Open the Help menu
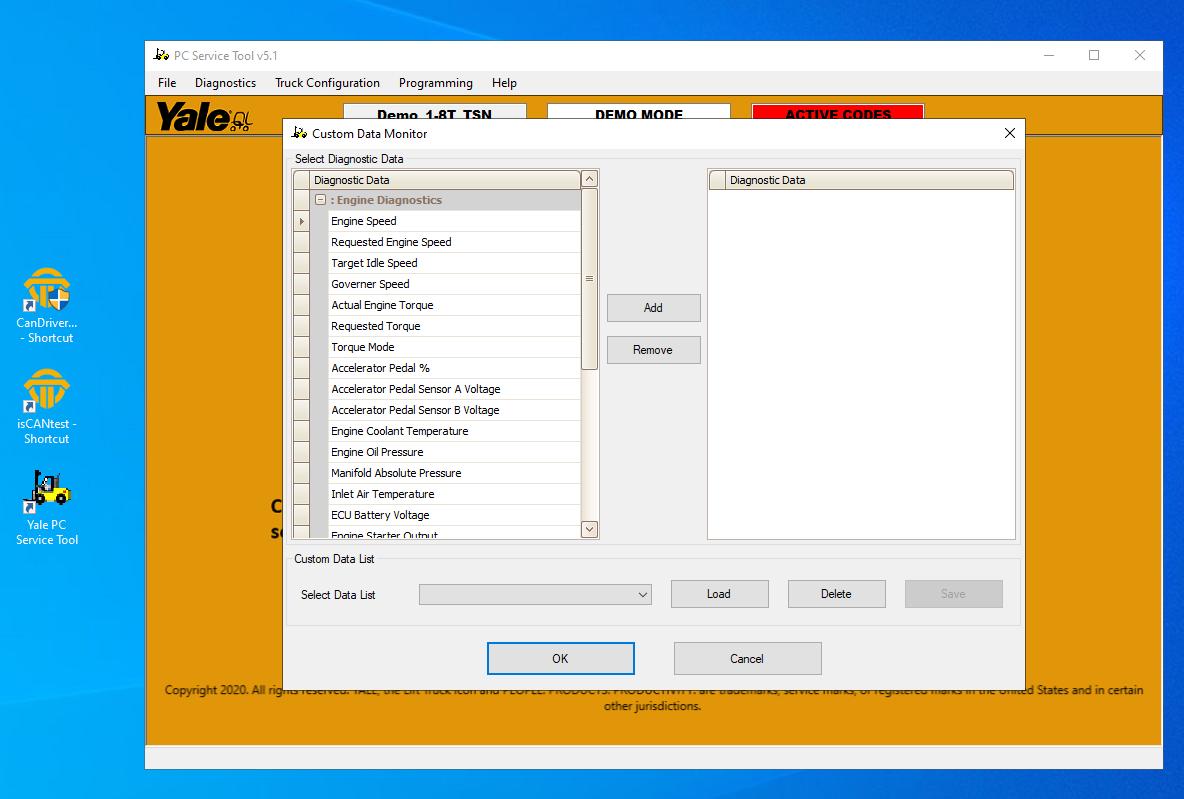This screenshot has width=1184, height=799. tap(504, 83)
